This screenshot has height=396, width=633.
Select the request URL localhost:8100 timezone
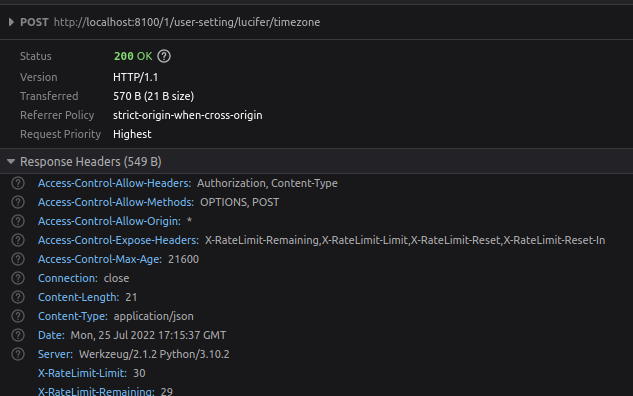click(x=187, y=22)
